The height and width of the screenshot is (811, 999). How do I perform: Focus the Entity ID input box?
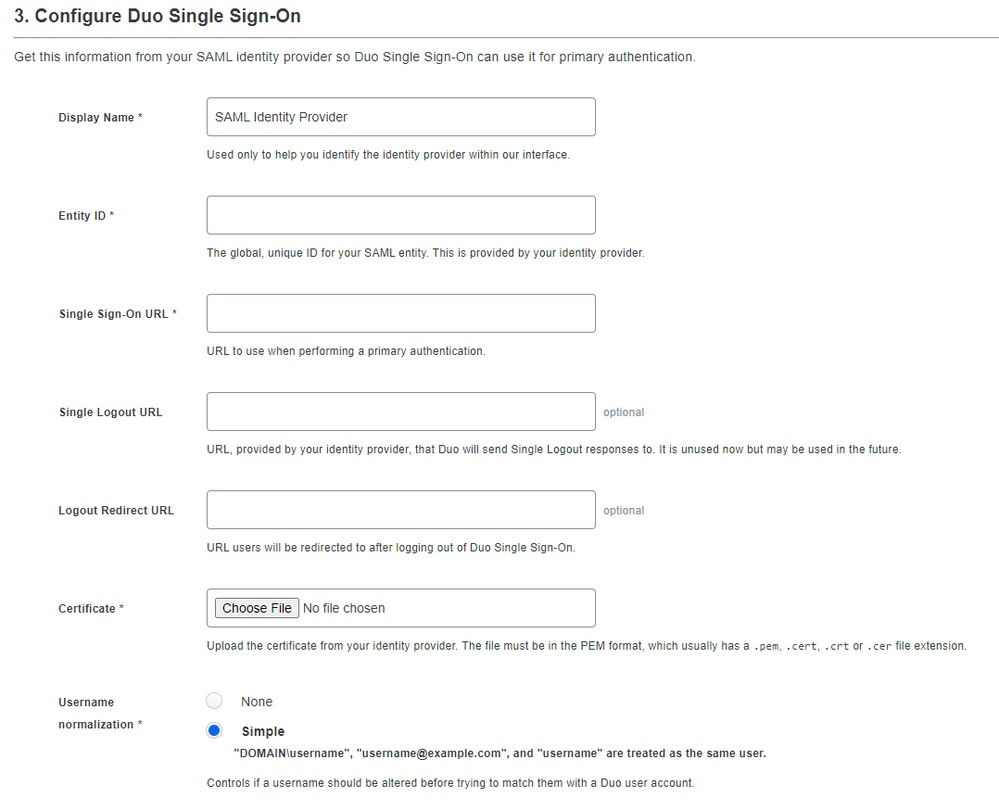tap(400, 215)
